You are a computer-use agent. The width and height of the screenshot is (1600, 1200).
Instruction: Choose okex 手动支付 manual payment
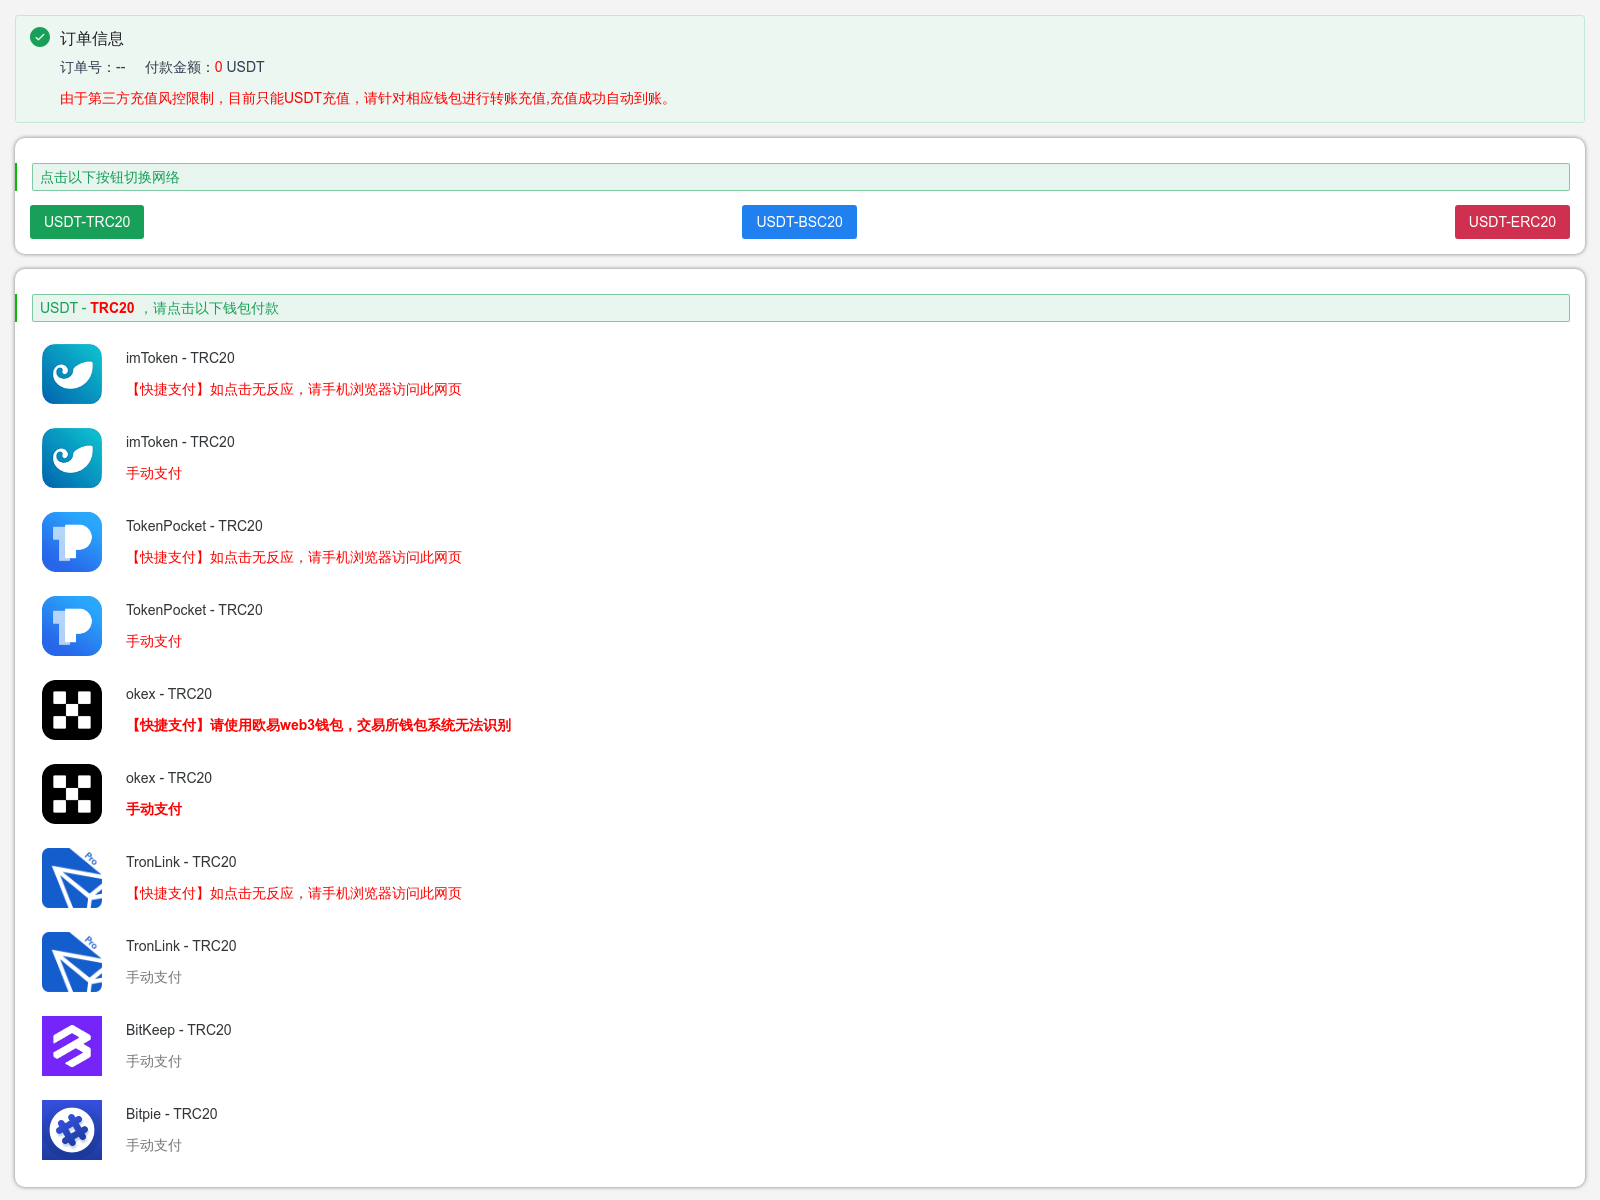[x=154, y=810]
